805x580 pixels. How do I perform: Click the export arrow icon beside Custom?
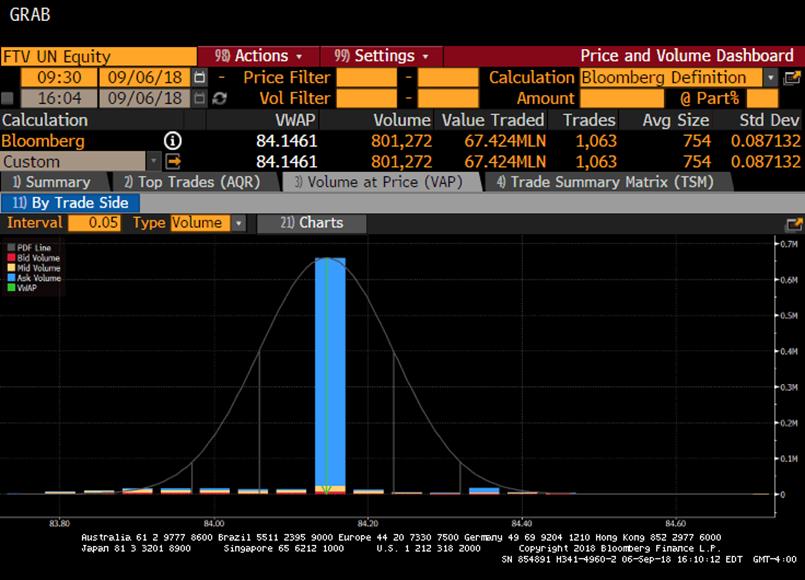[172, 161]
